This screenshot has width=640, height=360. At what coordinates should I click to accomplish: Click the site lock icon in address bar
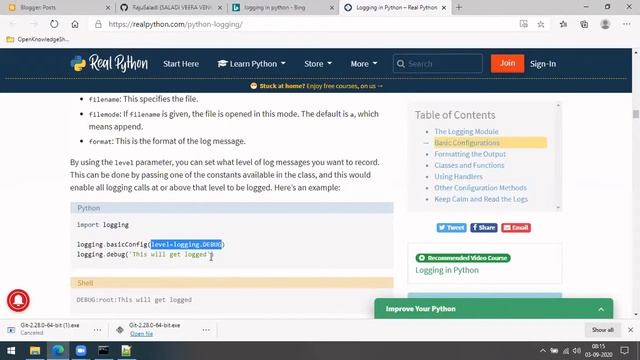pos(98,24)
